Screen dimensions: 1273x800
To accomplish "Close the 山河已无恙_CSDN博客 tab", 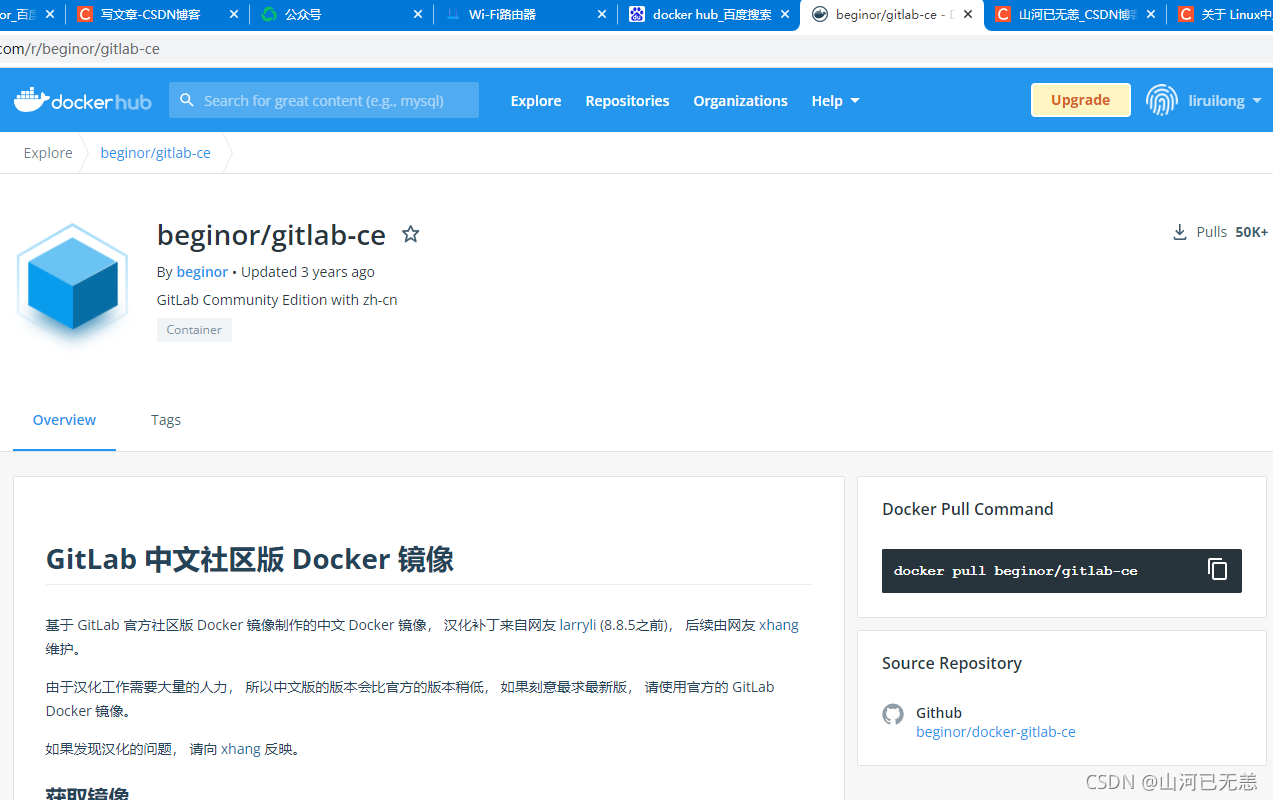I will (x=1151, y=14).
